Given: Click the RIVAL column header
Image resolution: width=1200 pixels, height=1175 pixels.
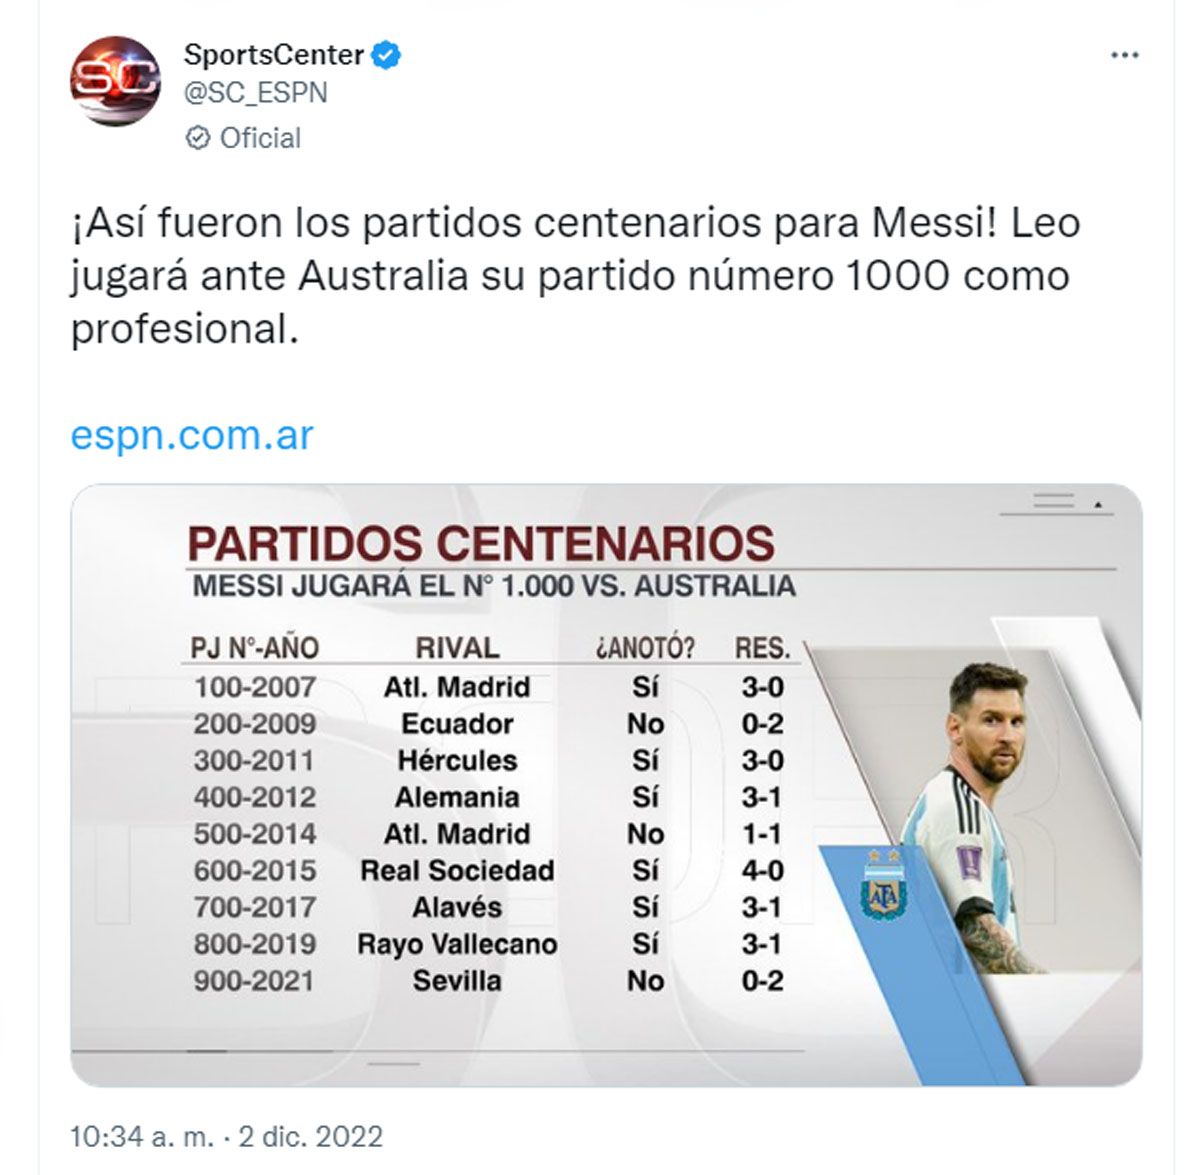Looking at the screenshot, I should [457, 648].
